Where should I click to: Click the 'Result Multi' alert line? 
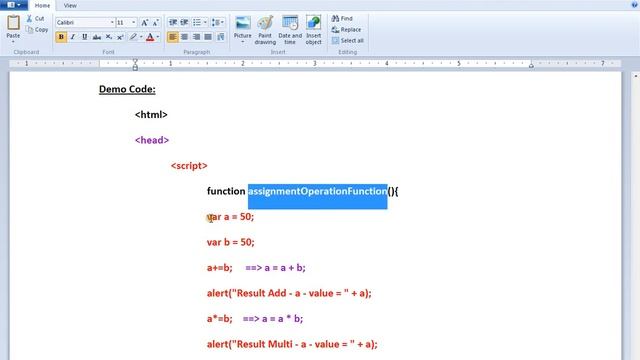[292, 344]
